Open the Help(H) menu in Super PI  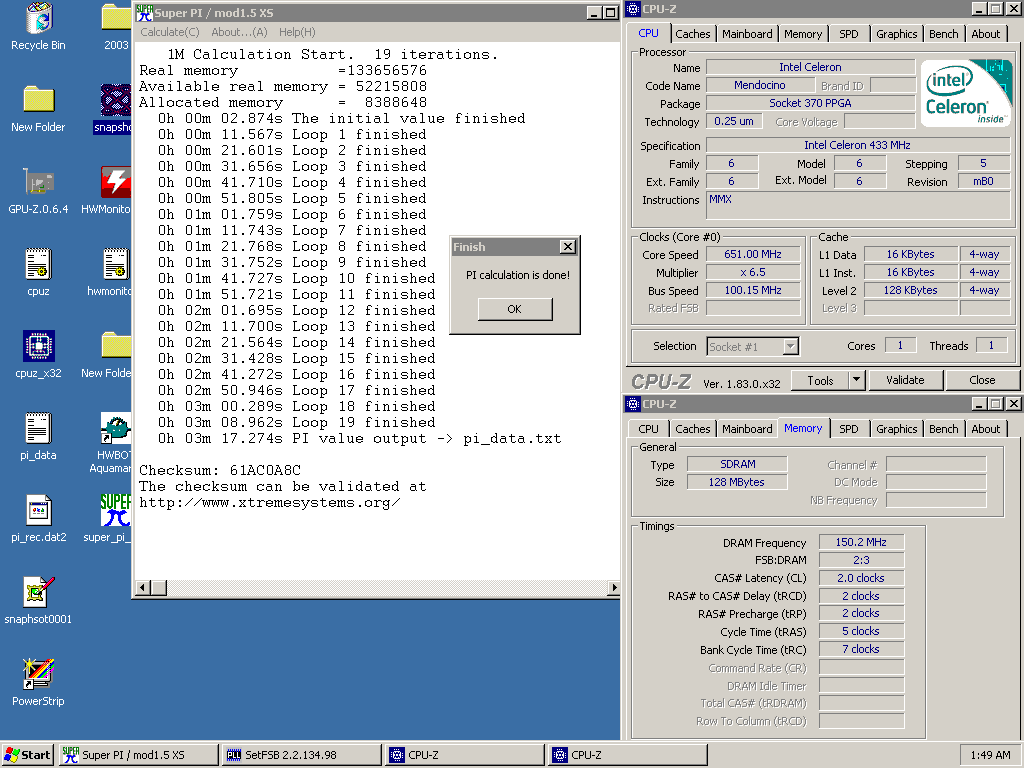pos(297,32)
